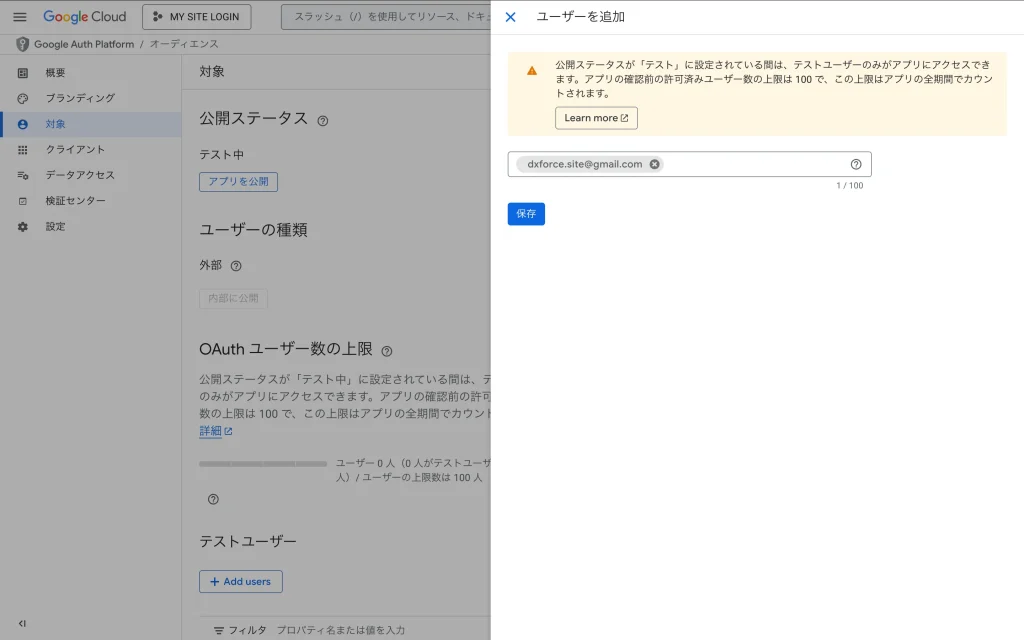Click help icon beside 公開ステータス
Screen dimensions: 1024x640
pos(323,121)
